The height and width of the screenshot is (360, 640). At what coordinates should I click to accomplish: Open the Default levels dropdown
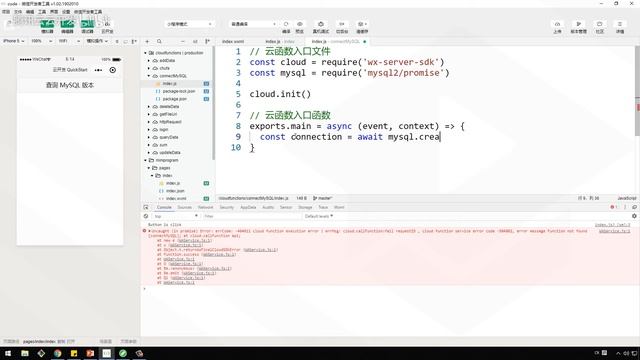(x=319, y=216)
